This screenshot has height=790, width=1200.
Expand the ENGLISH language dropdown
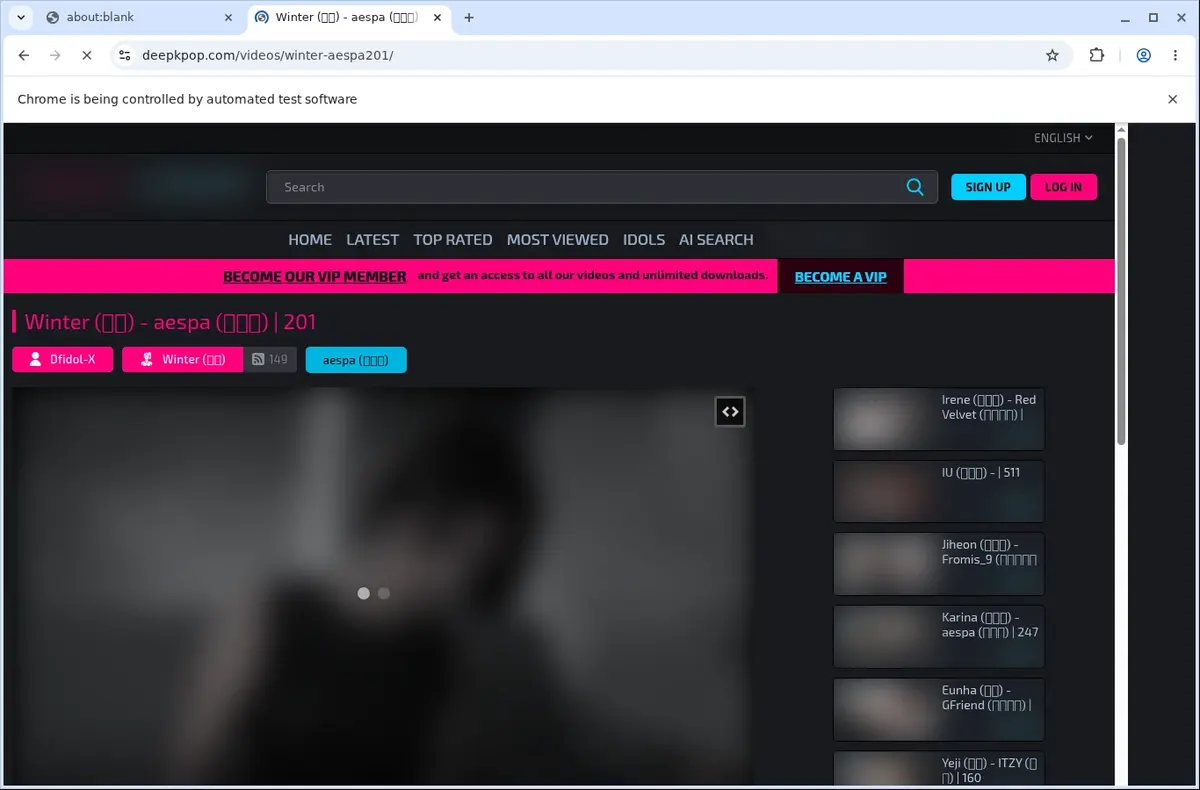tap(1063, 138)
